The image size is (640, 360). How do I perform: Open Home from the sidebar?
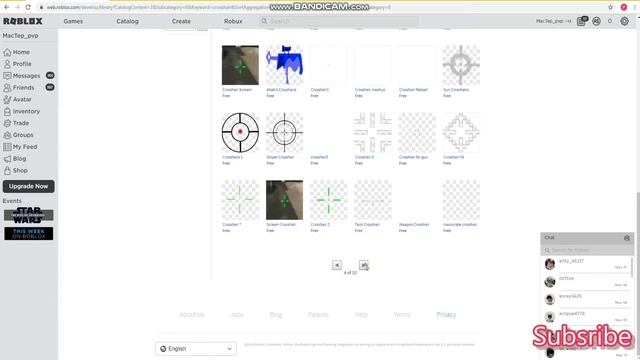point(17,52)
